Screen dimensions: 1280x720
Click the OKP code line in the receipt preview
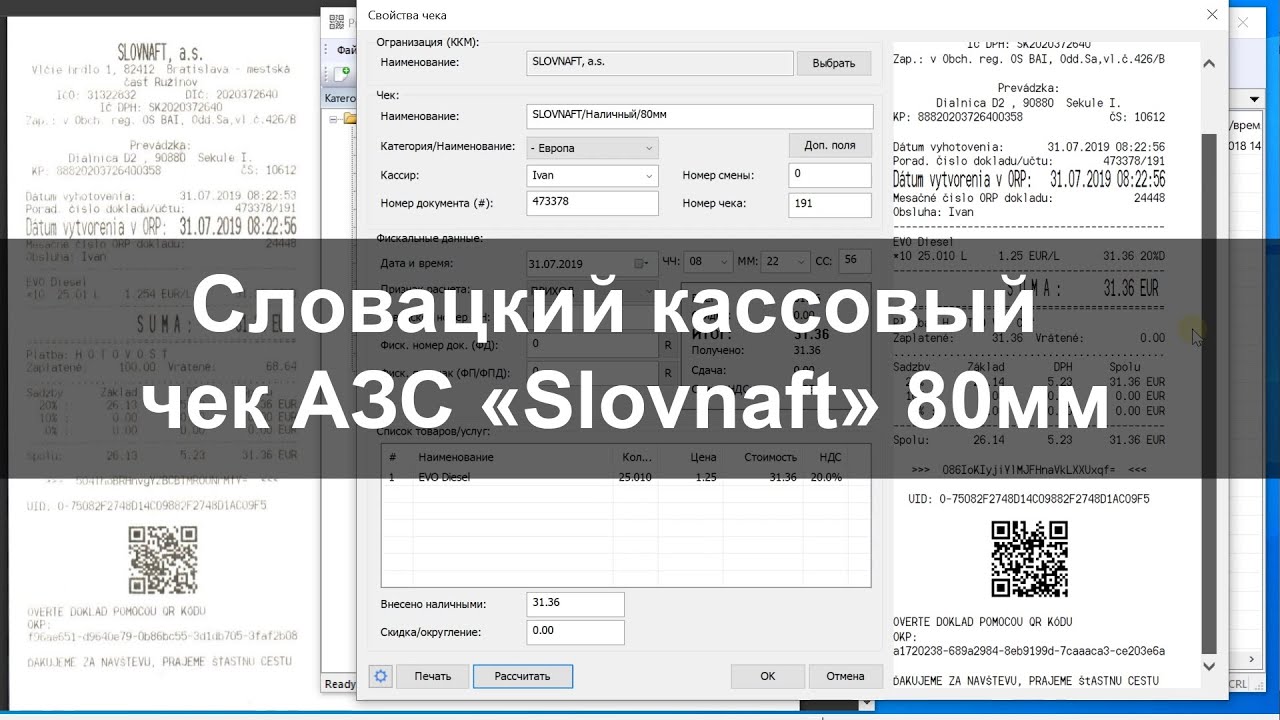tap(1029, 651)
